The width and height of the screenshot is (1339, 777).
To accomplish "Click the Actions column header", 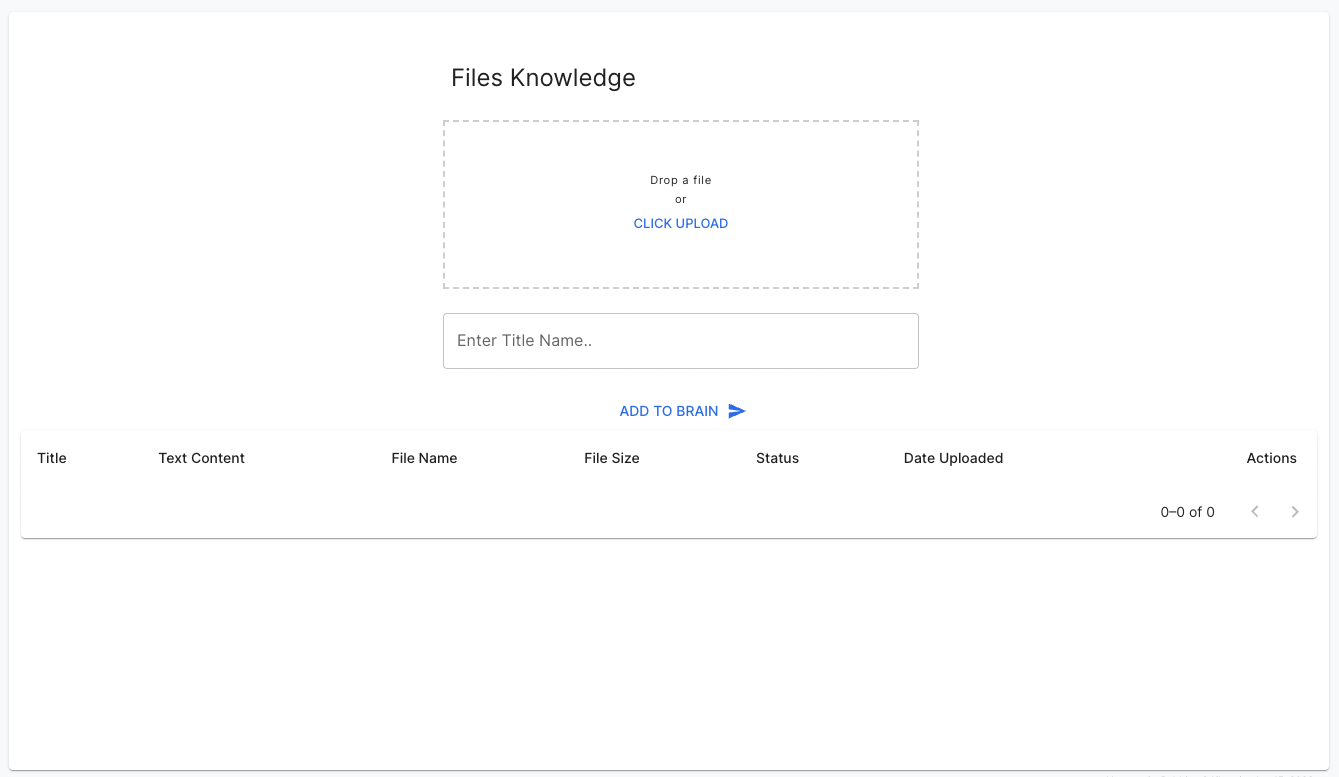I will pos(1271,458).
